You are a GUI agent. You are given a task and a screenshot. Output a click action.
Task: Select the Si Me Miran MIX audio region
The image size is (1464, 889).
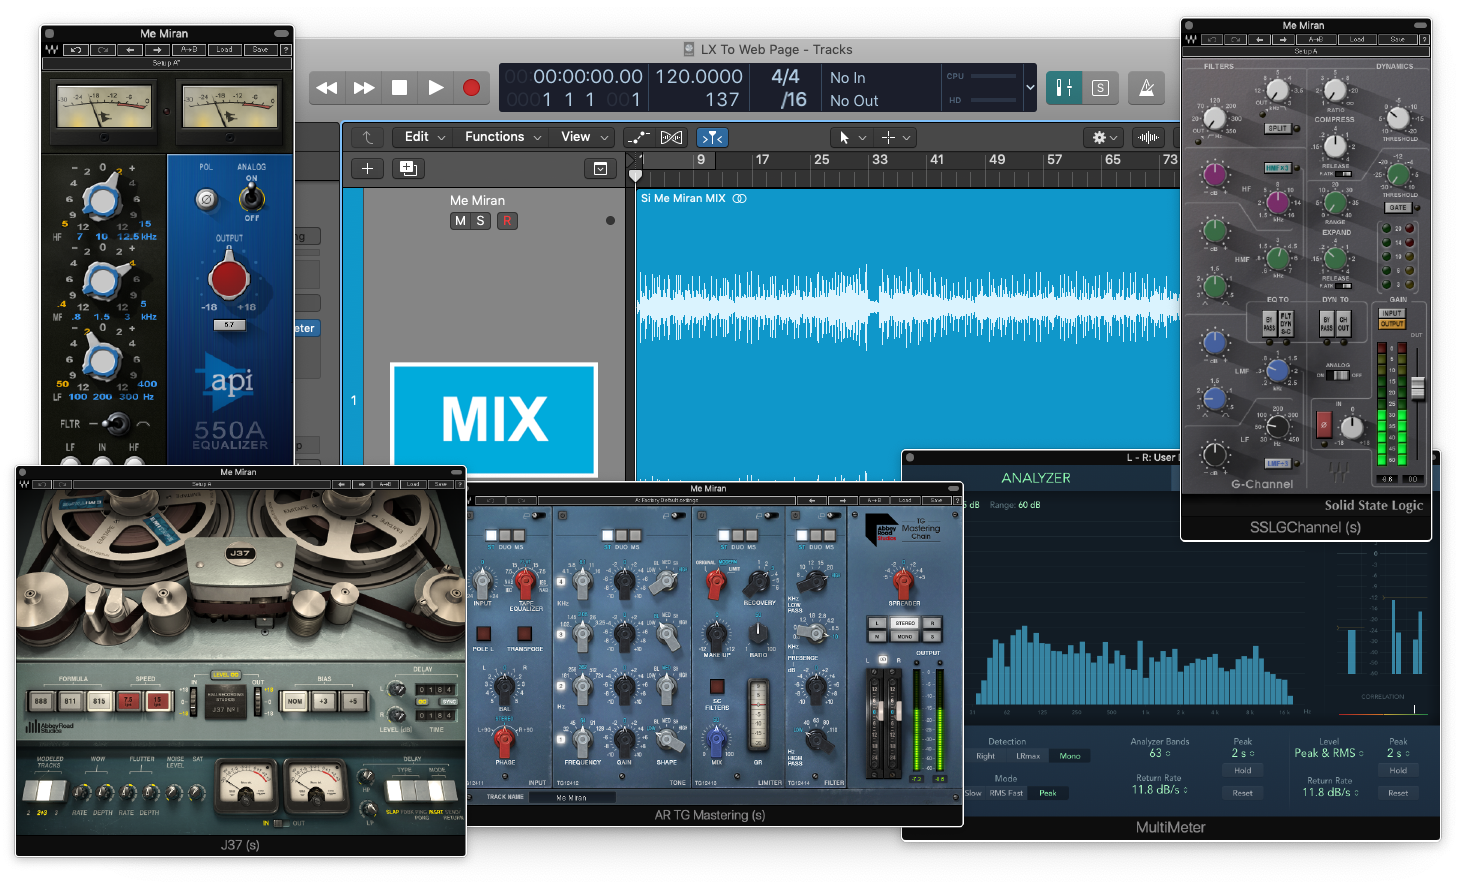tap(907, 335)
